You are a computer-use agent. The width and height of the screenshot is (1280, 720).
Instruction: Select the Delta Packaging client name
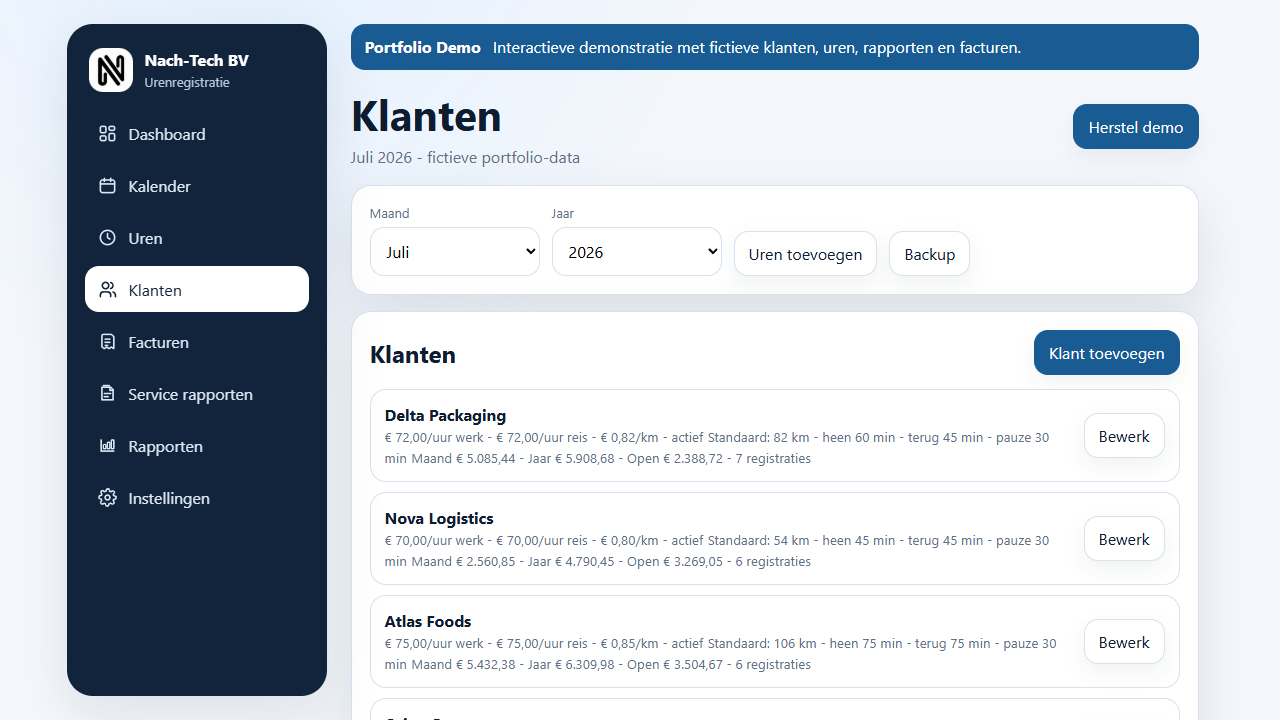445,416
